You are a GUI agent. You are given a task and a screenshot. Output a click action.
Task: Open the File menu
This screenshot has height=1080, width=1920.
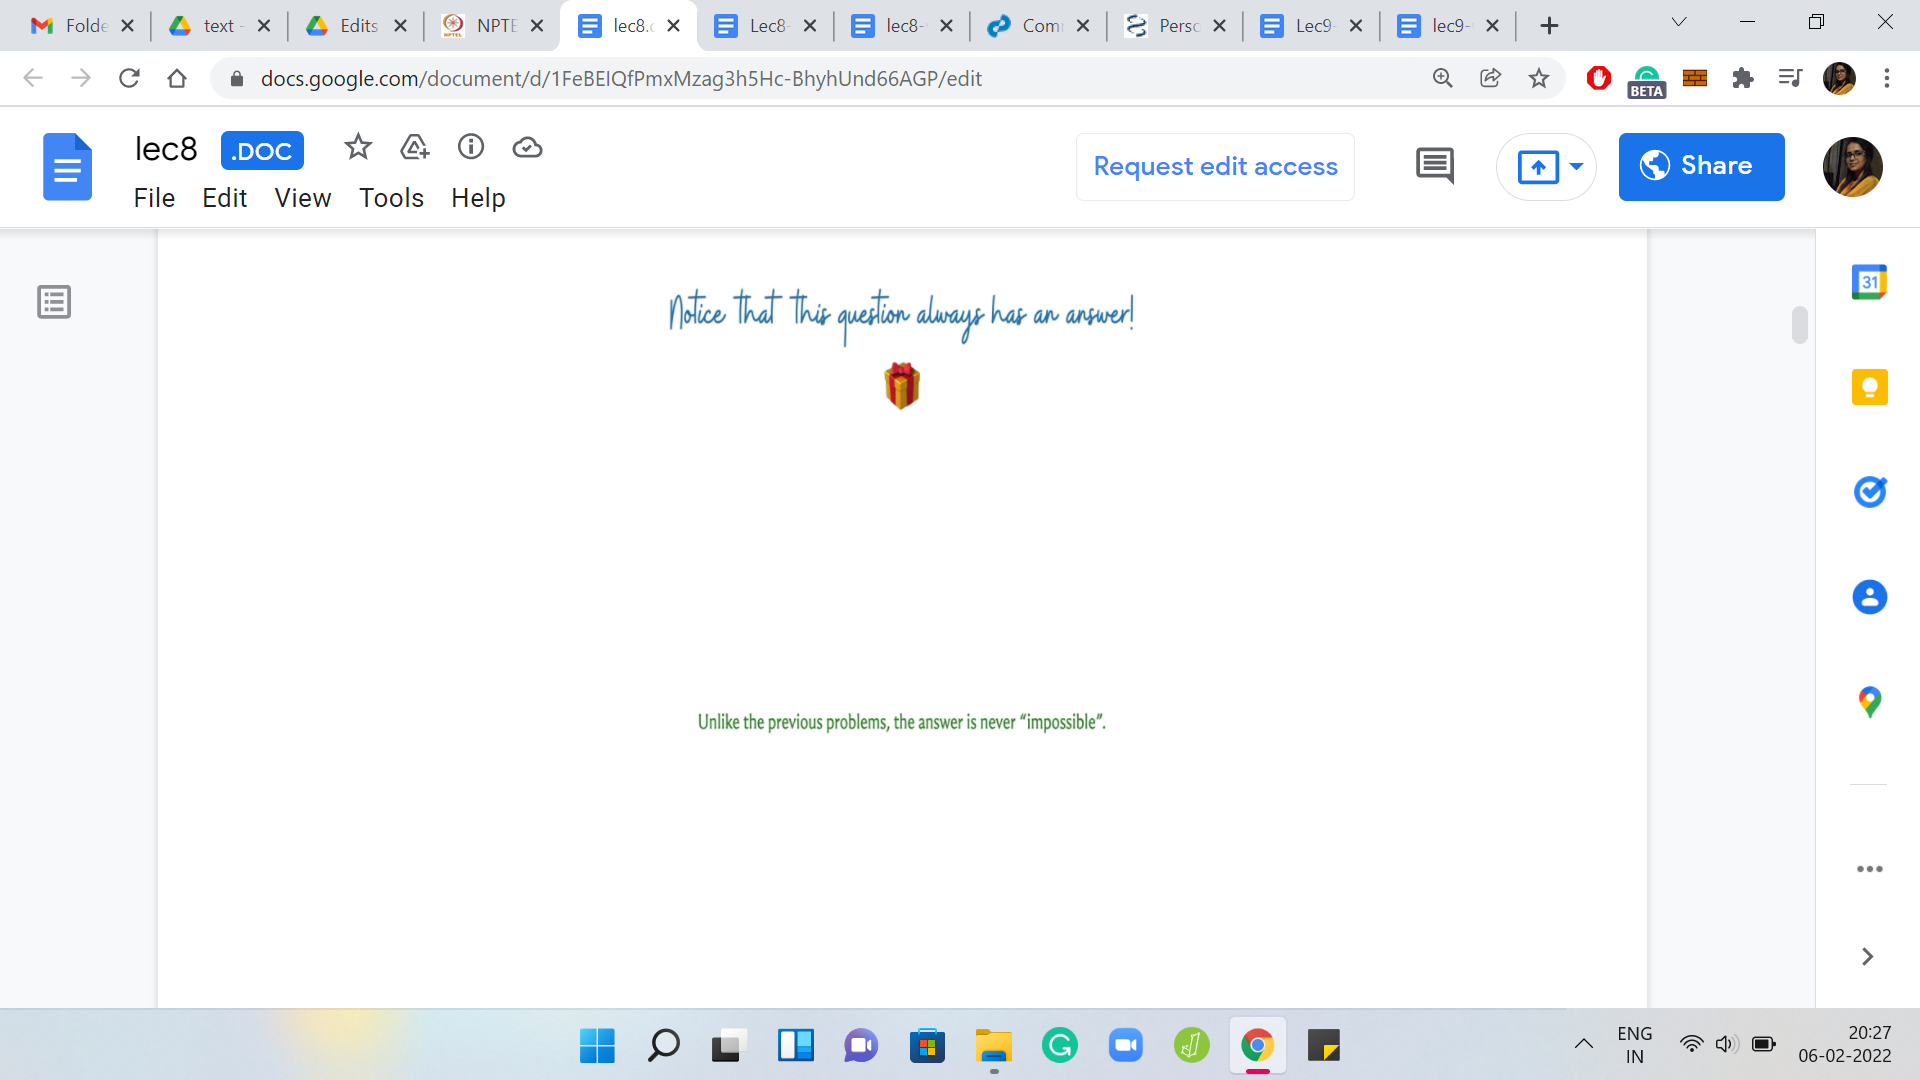[x=154, y=198]
